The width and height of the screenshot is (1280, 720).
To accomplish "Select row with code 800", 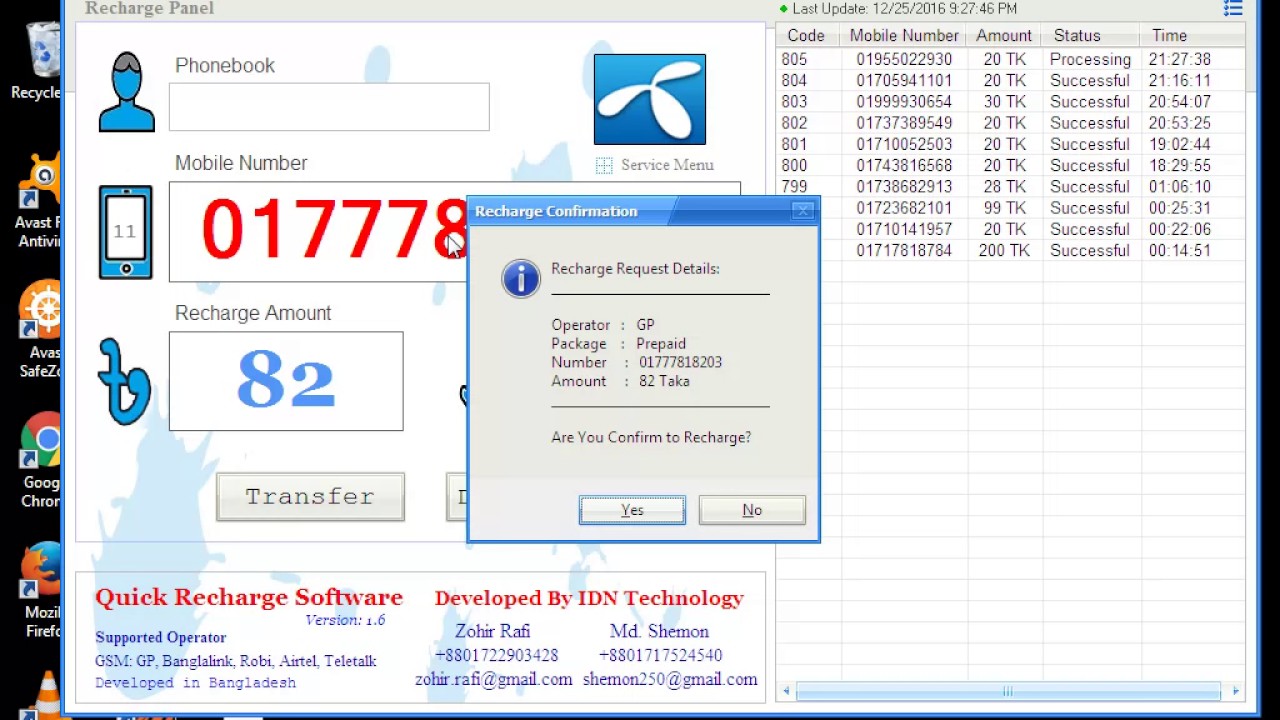I will click(x=1010, y=166).
